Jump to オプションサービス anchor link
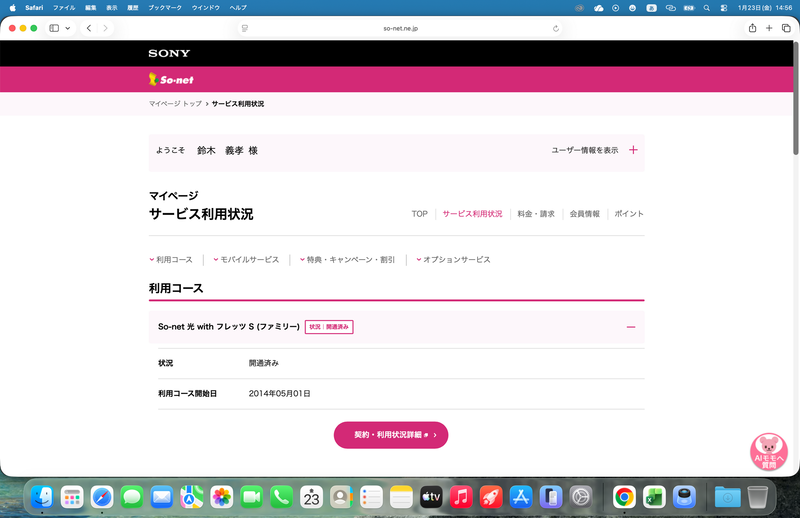The height and width of the screenshot is (518, 800). pos(454,259)
